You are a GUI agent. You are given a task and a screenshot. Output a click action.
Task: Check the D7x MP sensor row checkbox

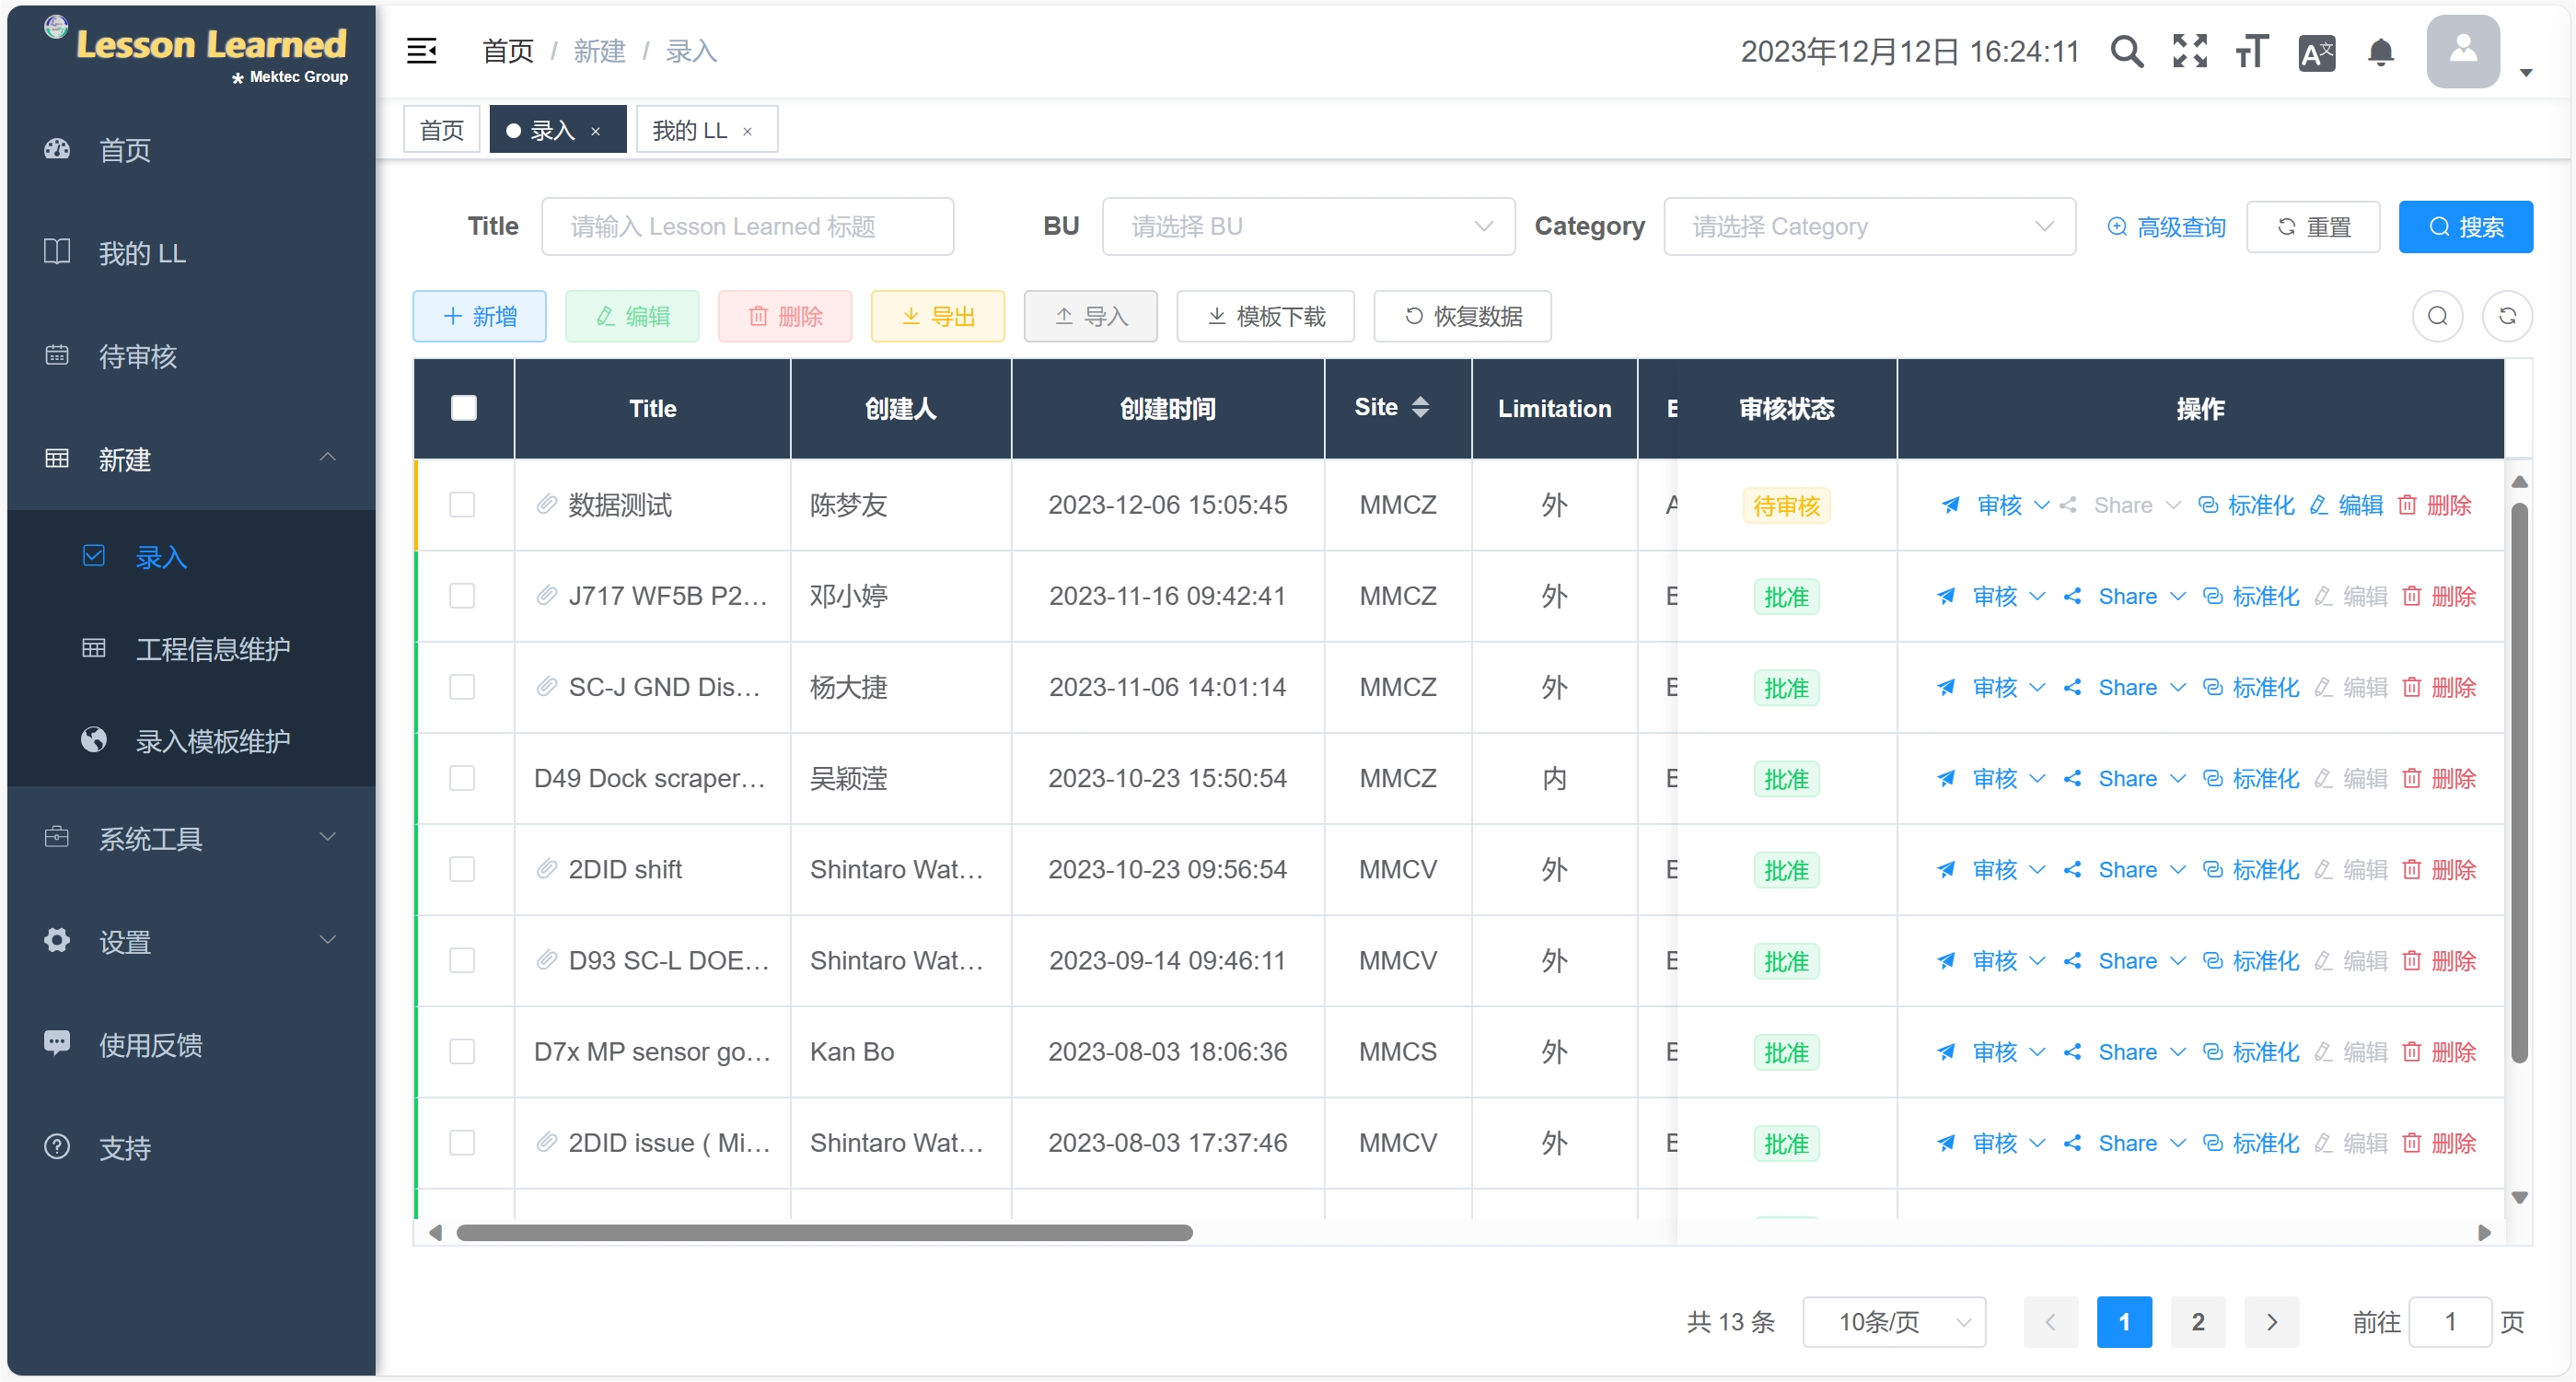coord(462,1051)
